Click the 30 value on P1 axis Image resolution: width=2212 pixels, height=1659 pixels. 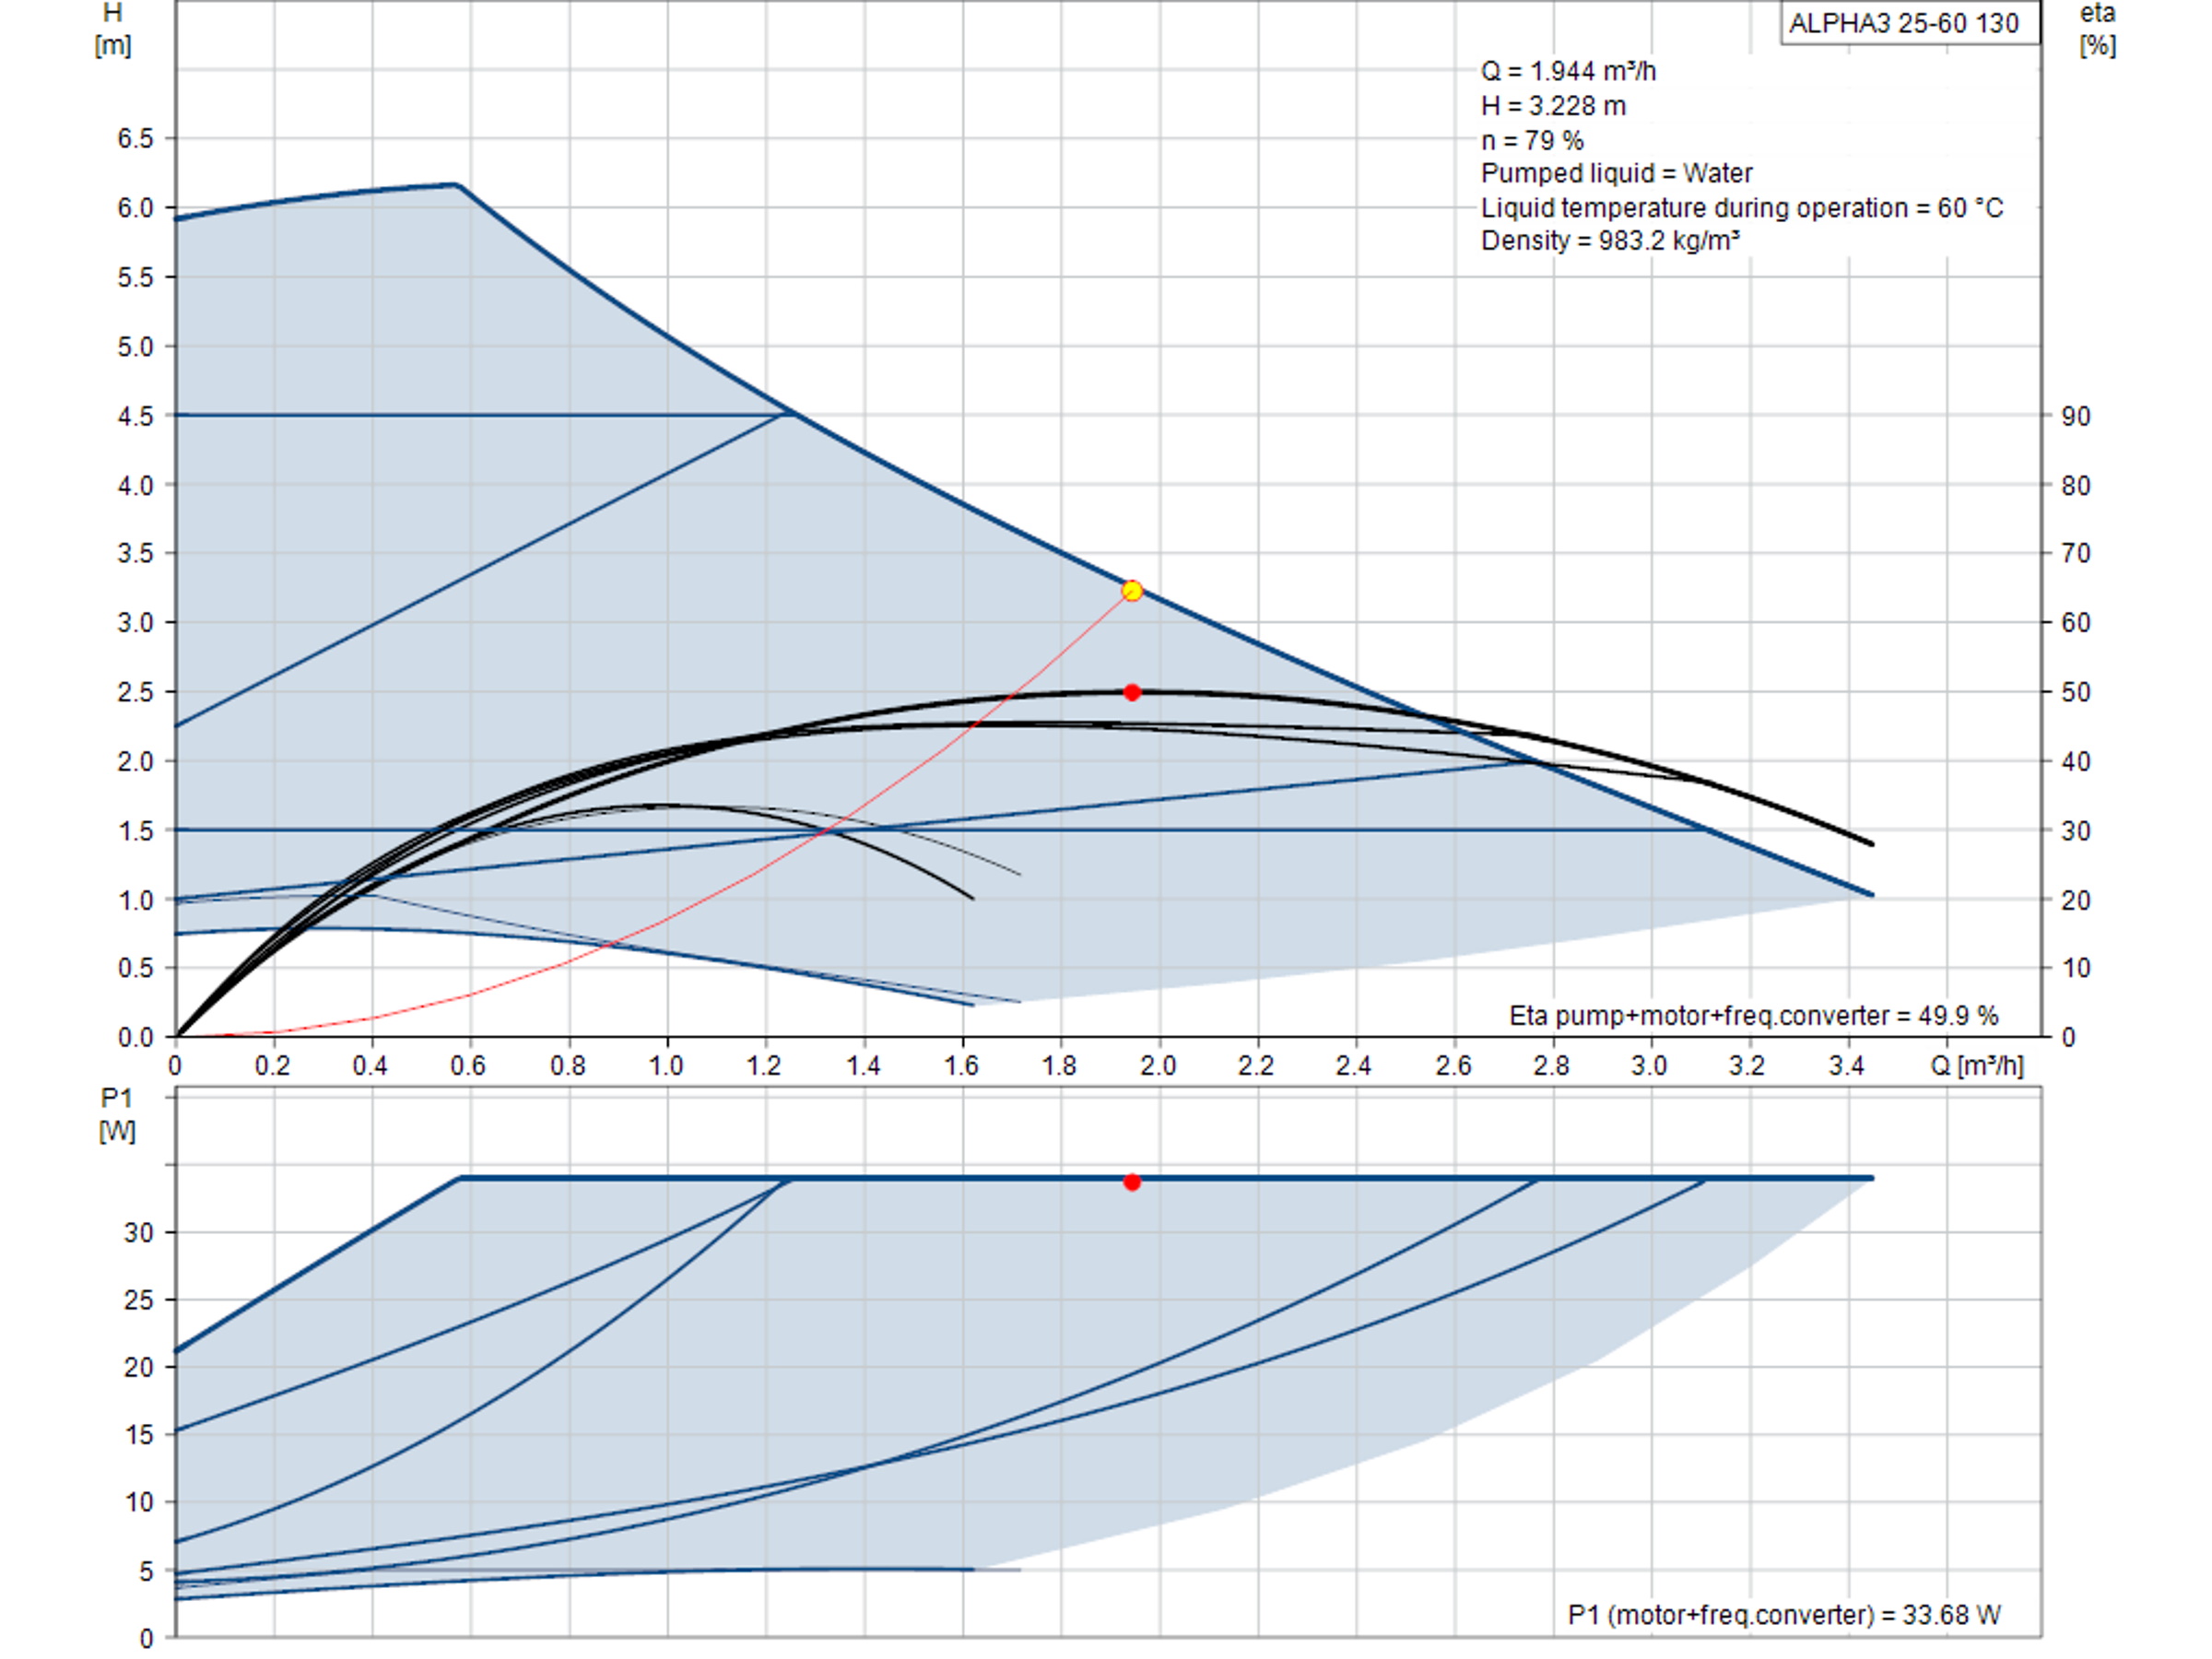139,1233
